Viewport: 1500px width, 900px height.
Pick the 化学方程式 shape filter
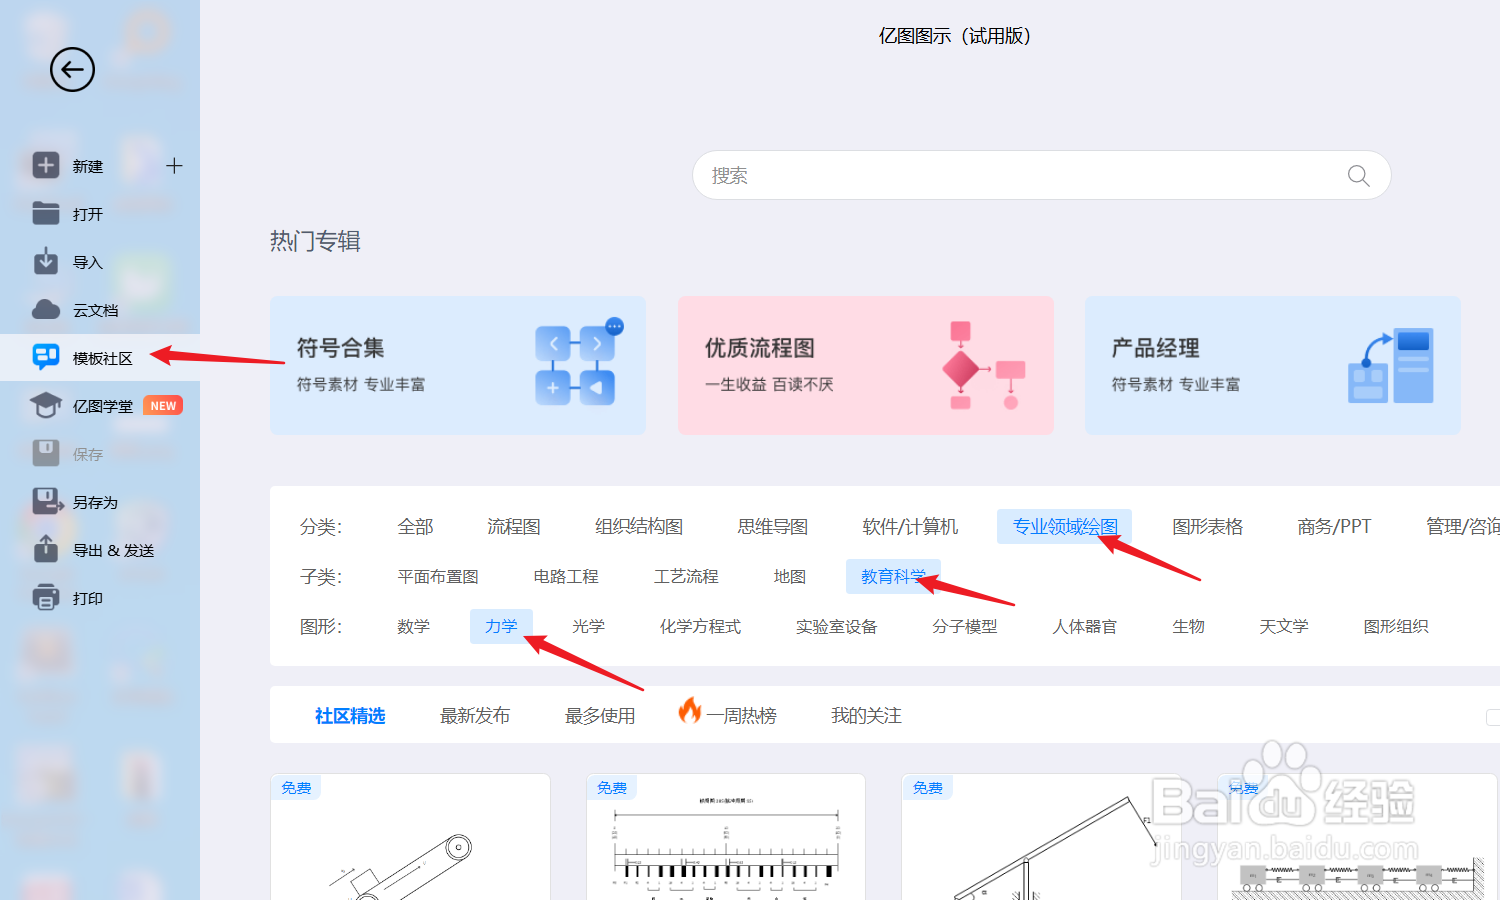(x=700, y=627)
